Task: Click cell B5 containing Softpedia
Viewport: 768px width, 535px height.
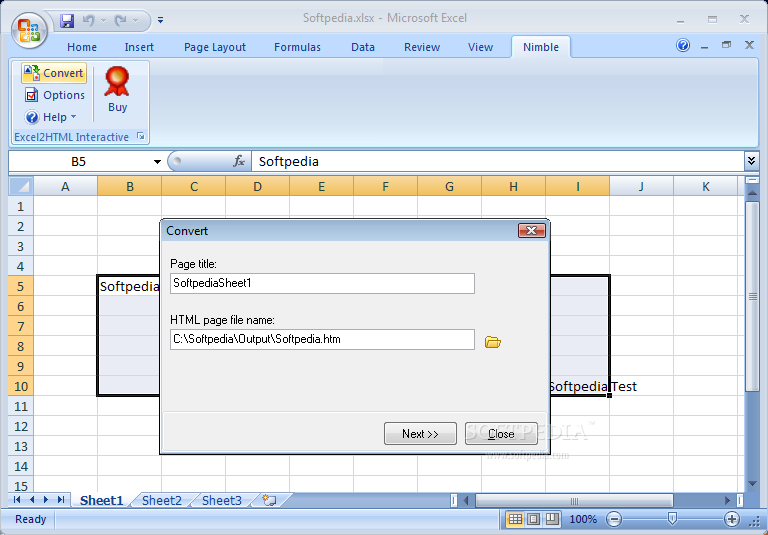Action: [x=129, y=286]
